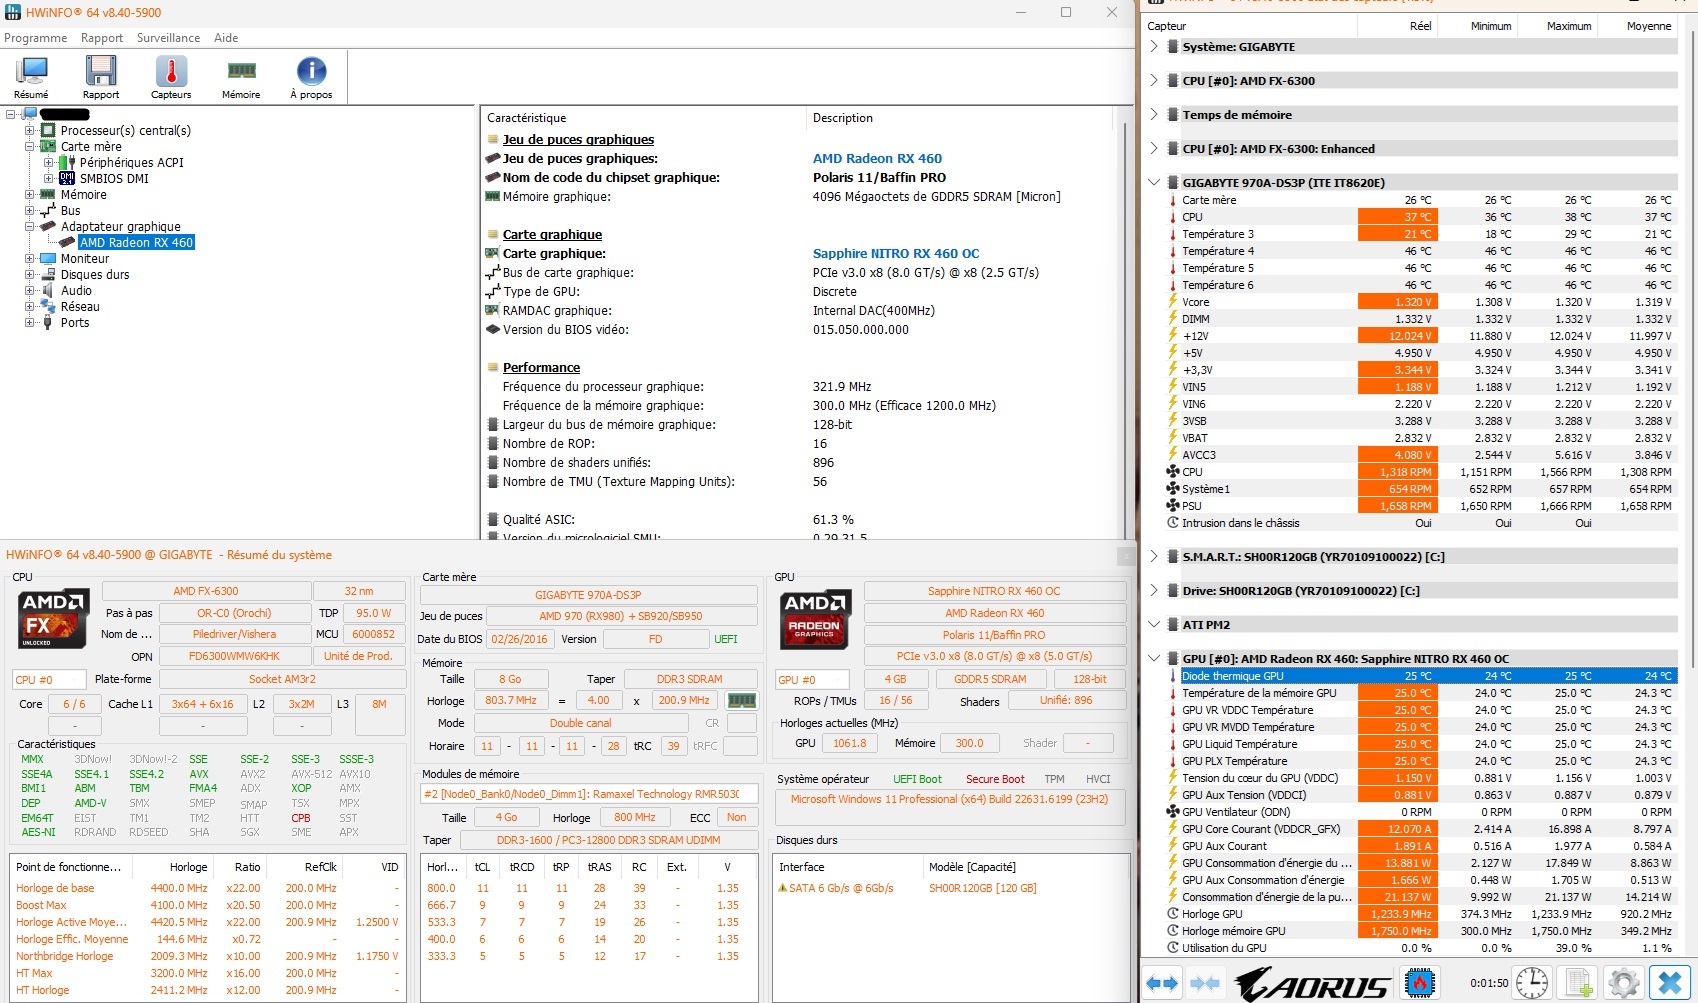Click the AORUS logo in sensor toolbar
This screenshot has height=1003, width=1698.
coord(1311,984)
